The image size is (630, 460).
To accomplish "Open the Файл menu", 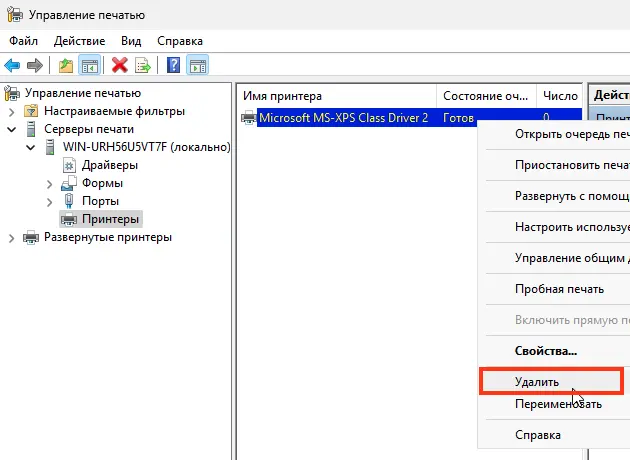I will coord(23,41).
